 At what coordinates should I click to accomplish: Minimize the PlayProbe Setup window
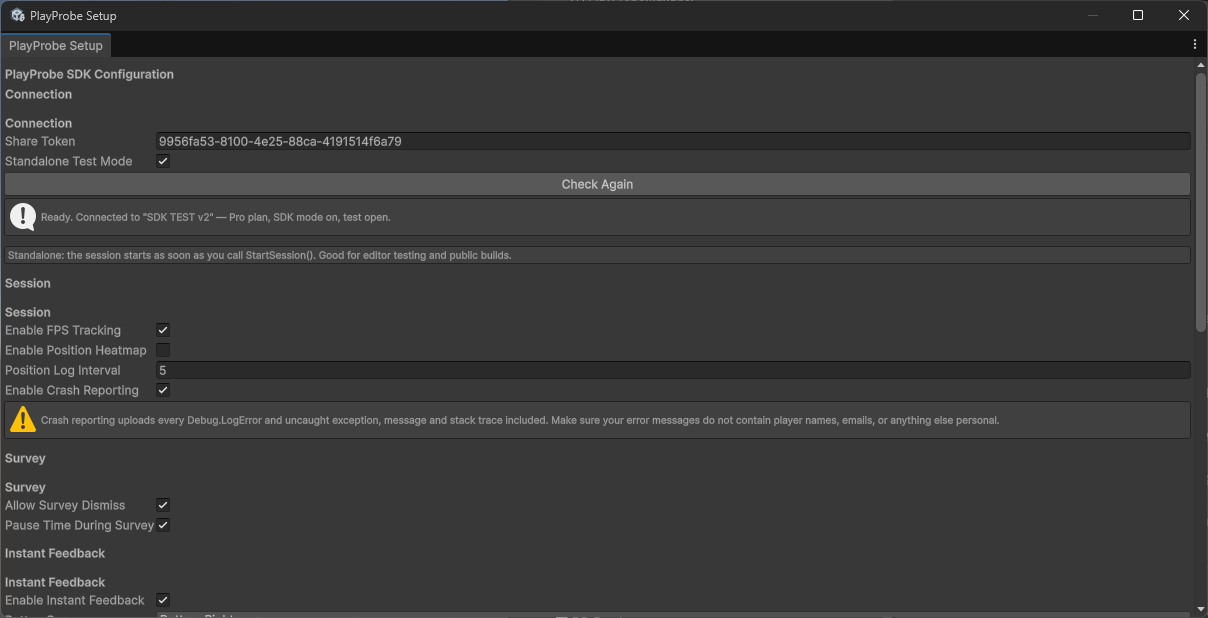(x=1092, y=15)
